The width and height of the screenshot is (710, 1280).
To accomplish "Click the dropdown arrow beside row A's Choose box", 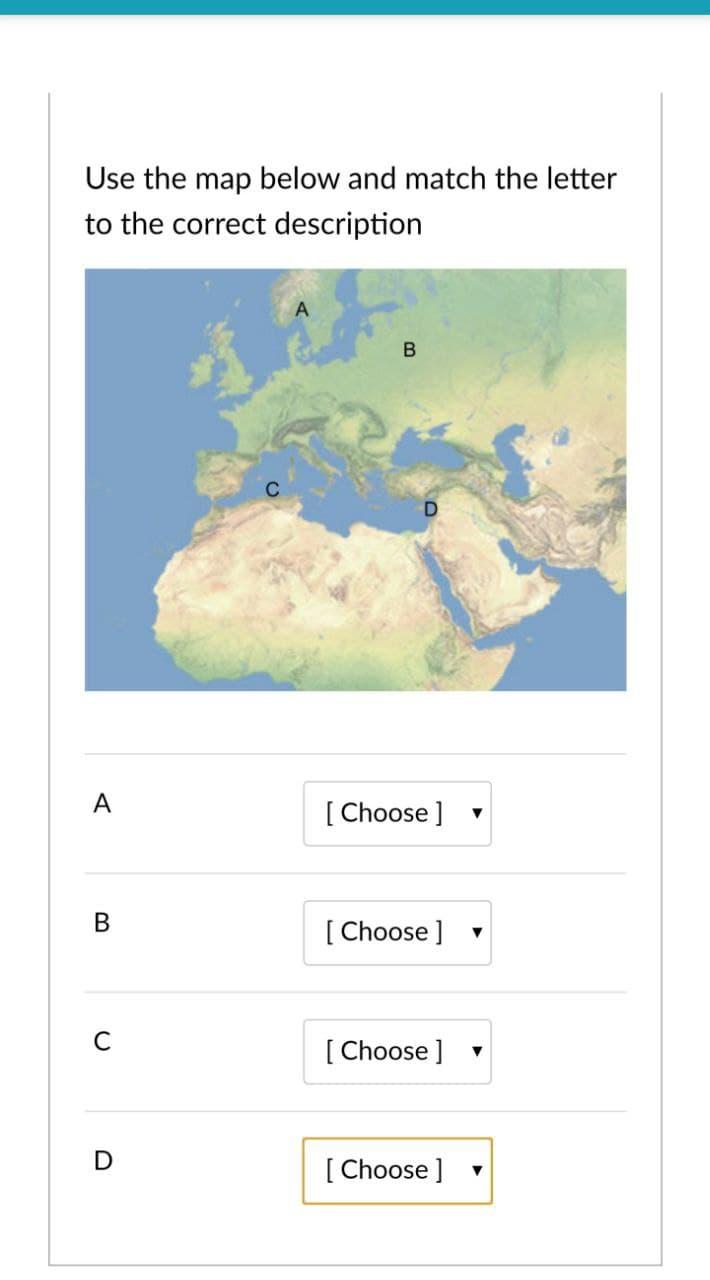I will tap(479, 814).
